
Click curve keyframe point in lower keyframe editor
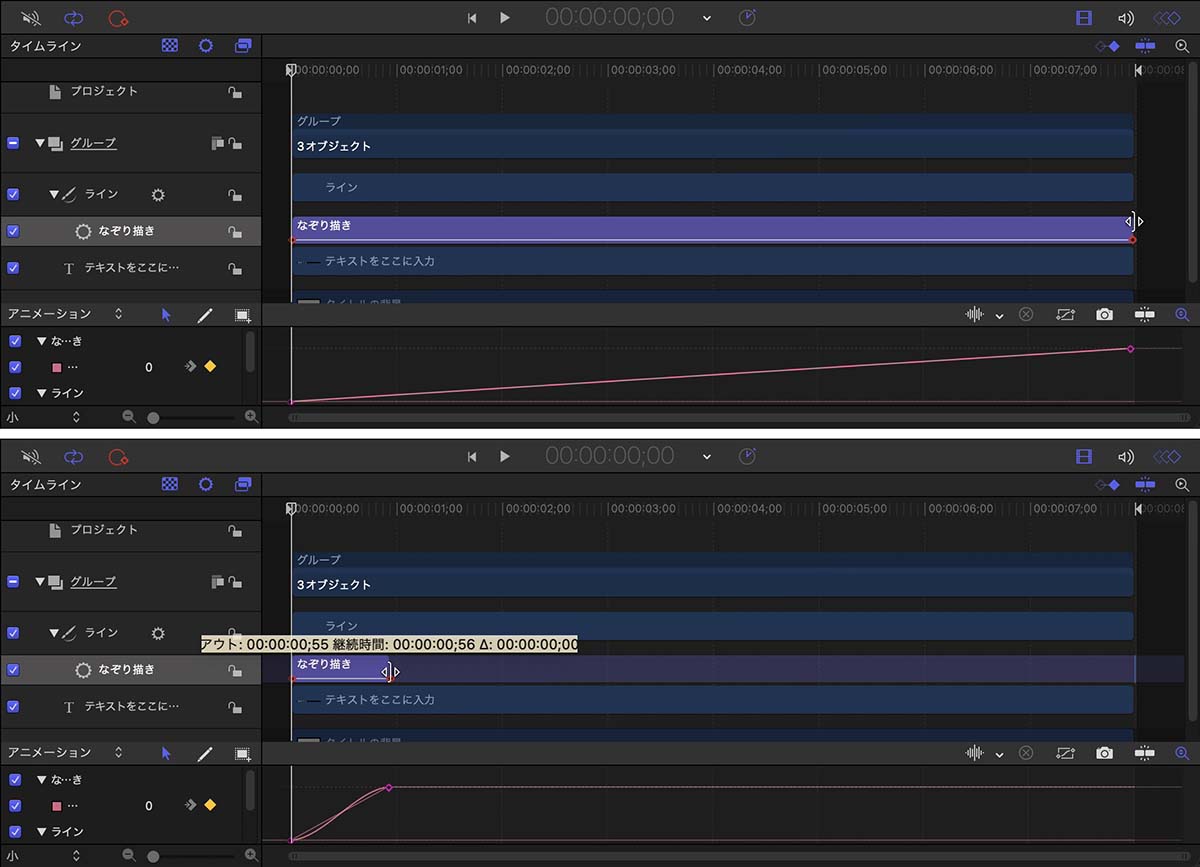388,788
